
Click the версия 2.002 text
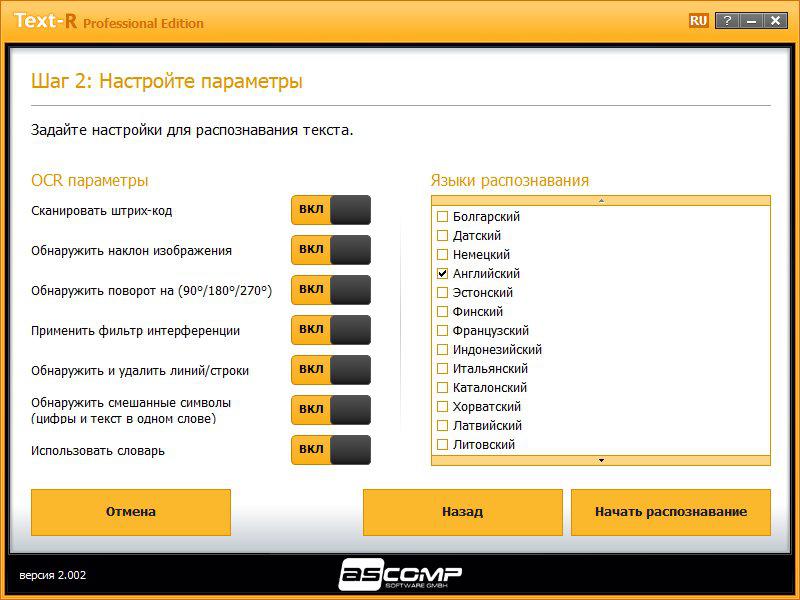click(53, 575)
